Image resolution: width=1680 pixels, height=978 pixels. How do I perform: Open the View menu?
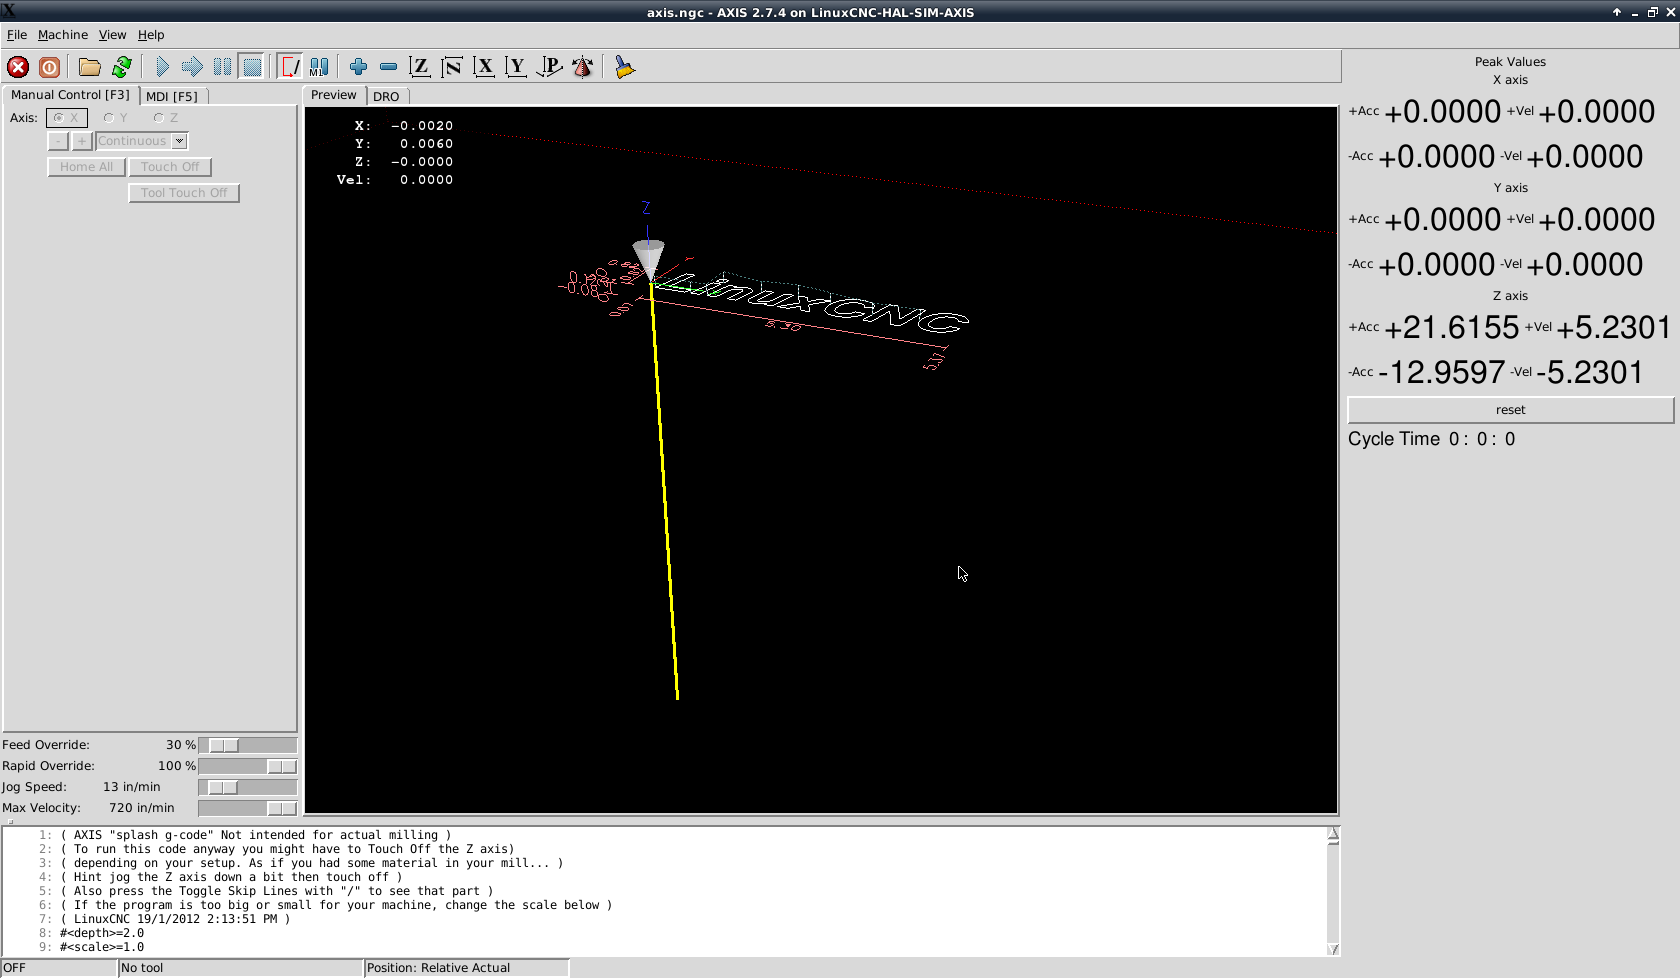click(112, 35)
